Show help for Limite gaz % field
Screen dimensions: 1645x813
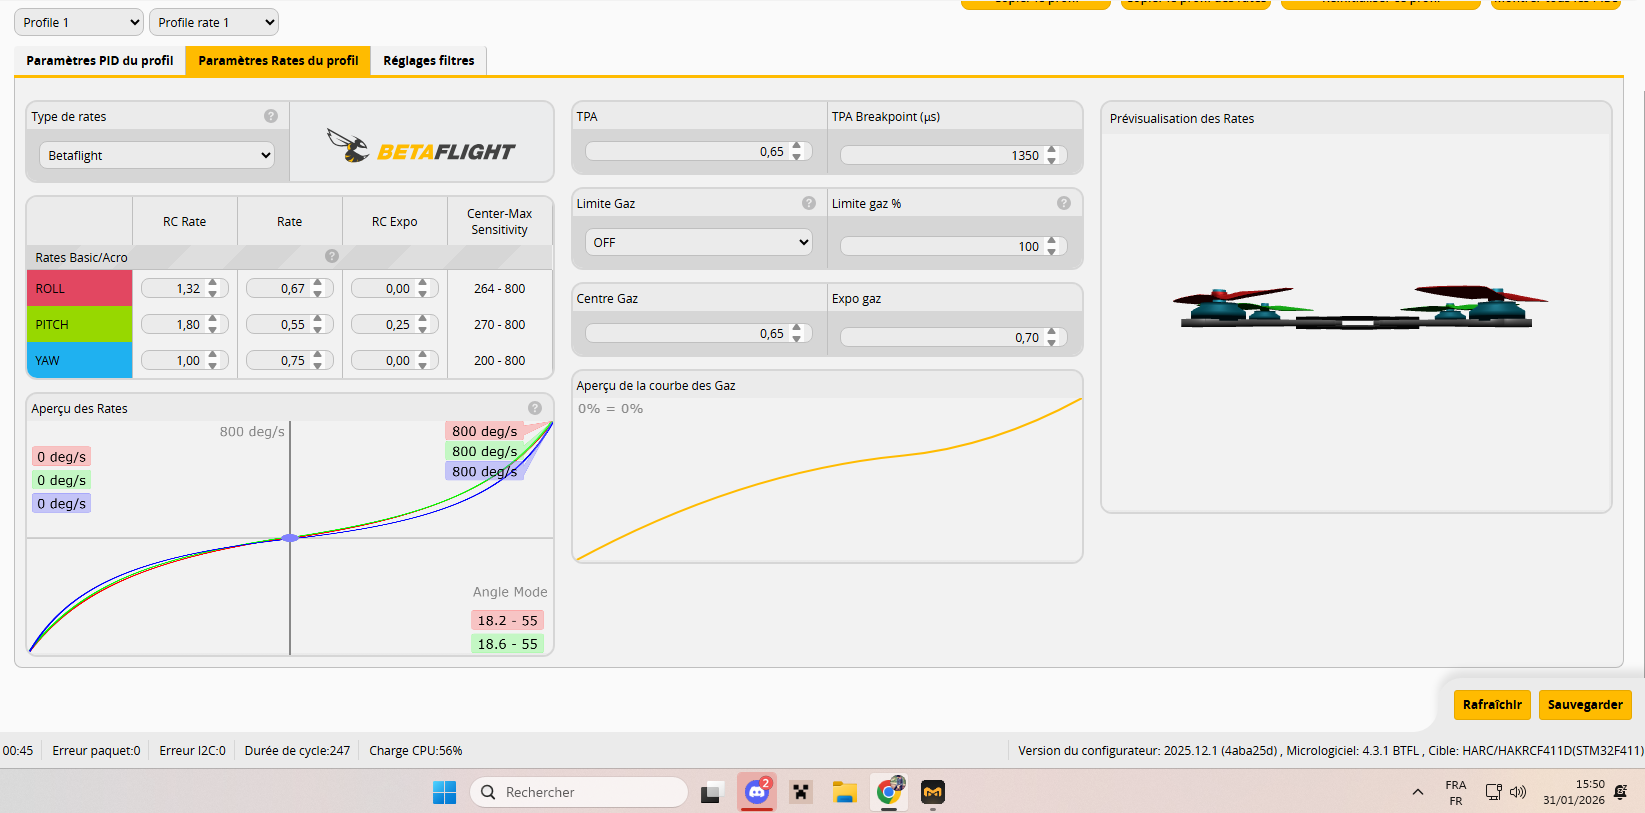(1064, 203)
